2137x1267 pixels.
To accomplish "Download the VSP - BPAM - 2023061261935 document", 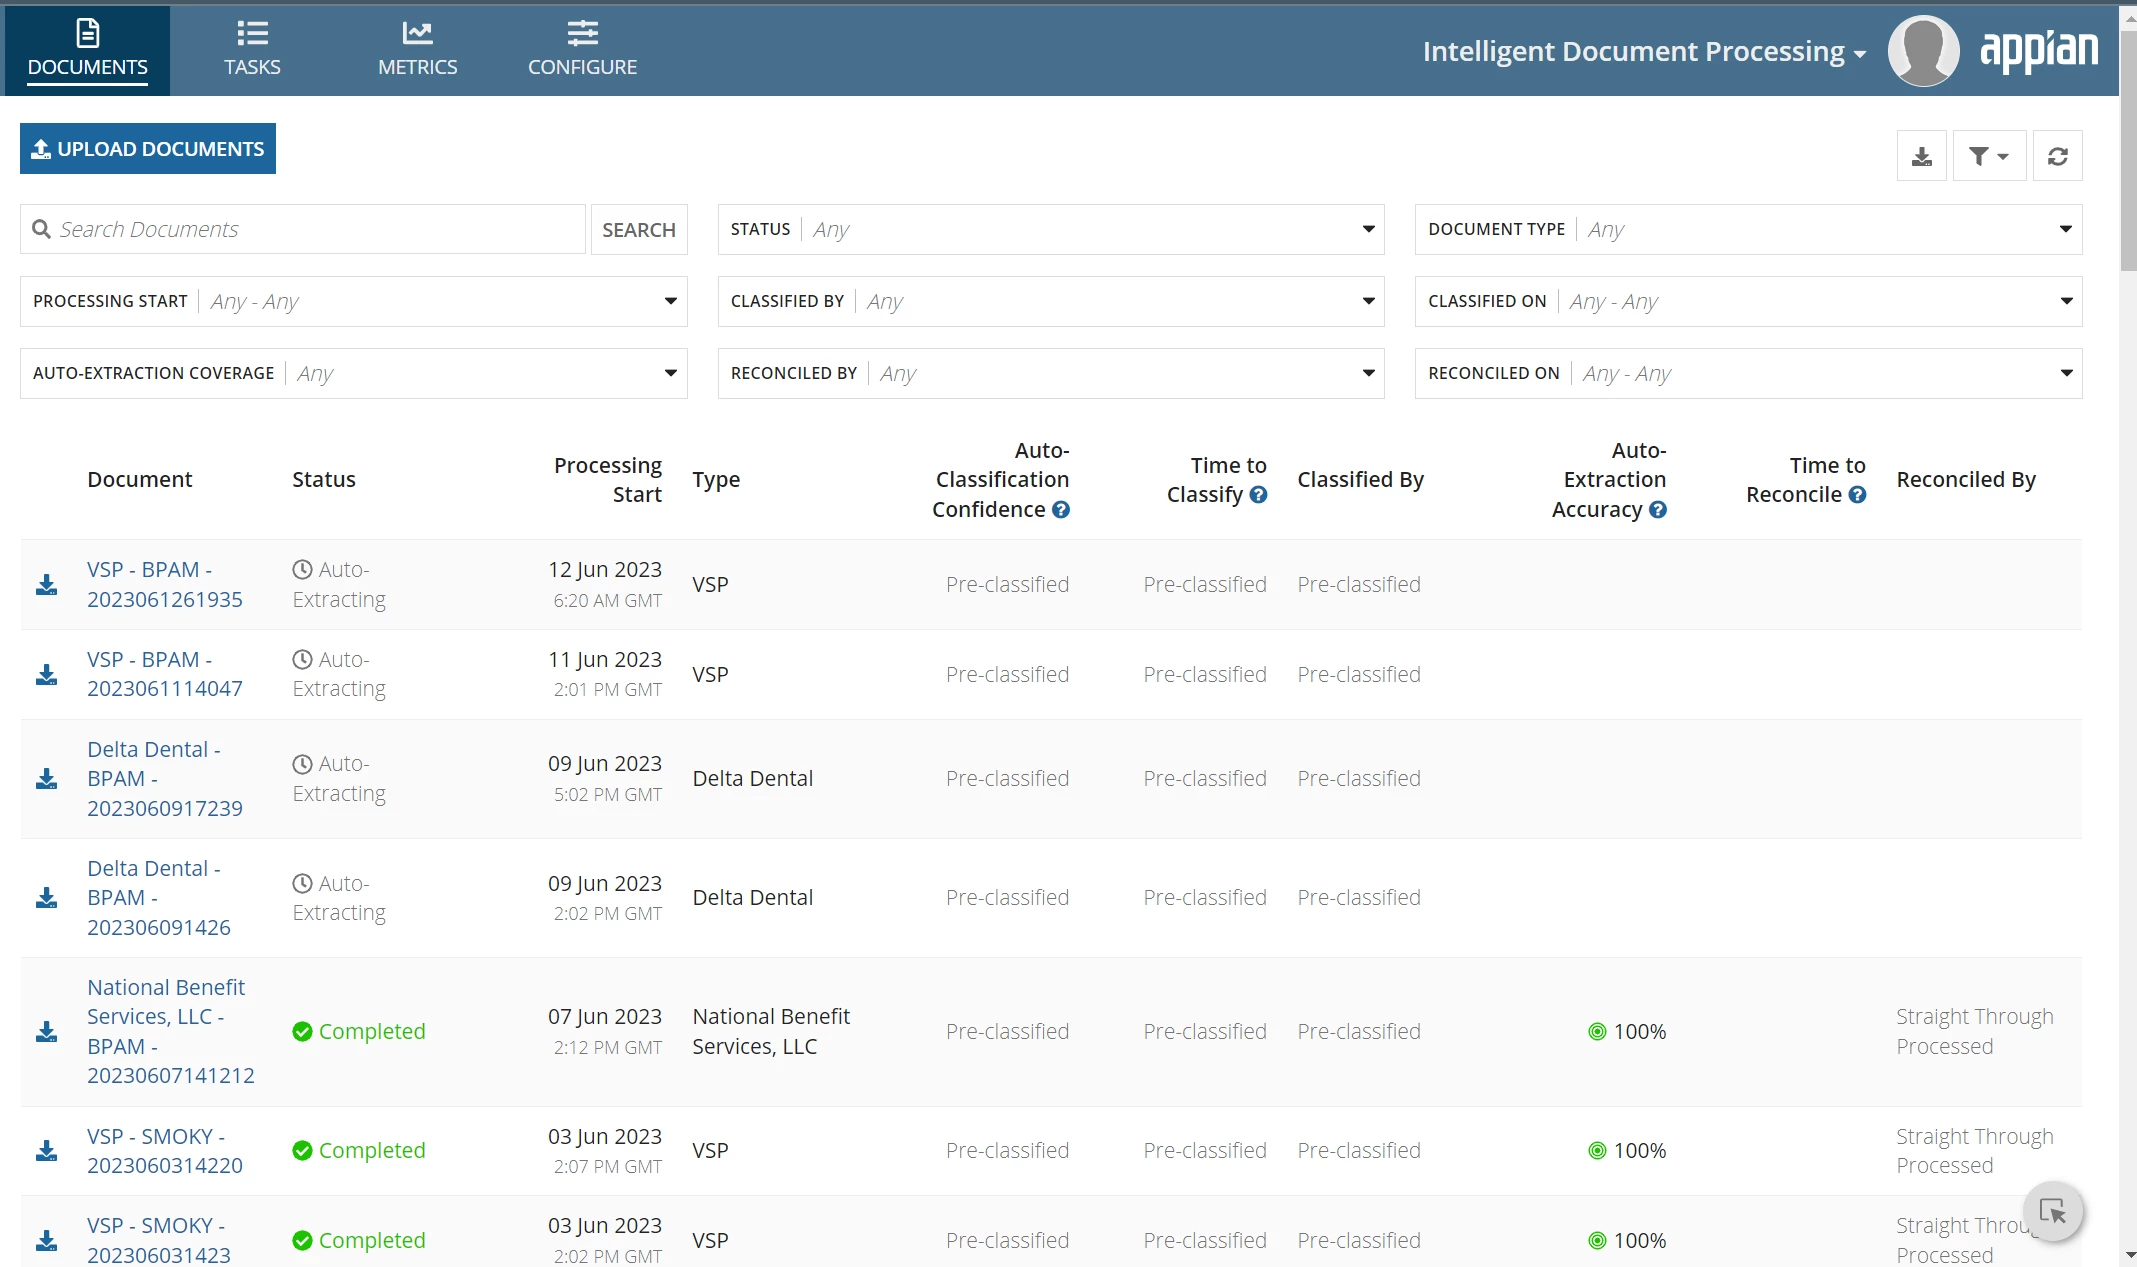I will click(46, 585).
